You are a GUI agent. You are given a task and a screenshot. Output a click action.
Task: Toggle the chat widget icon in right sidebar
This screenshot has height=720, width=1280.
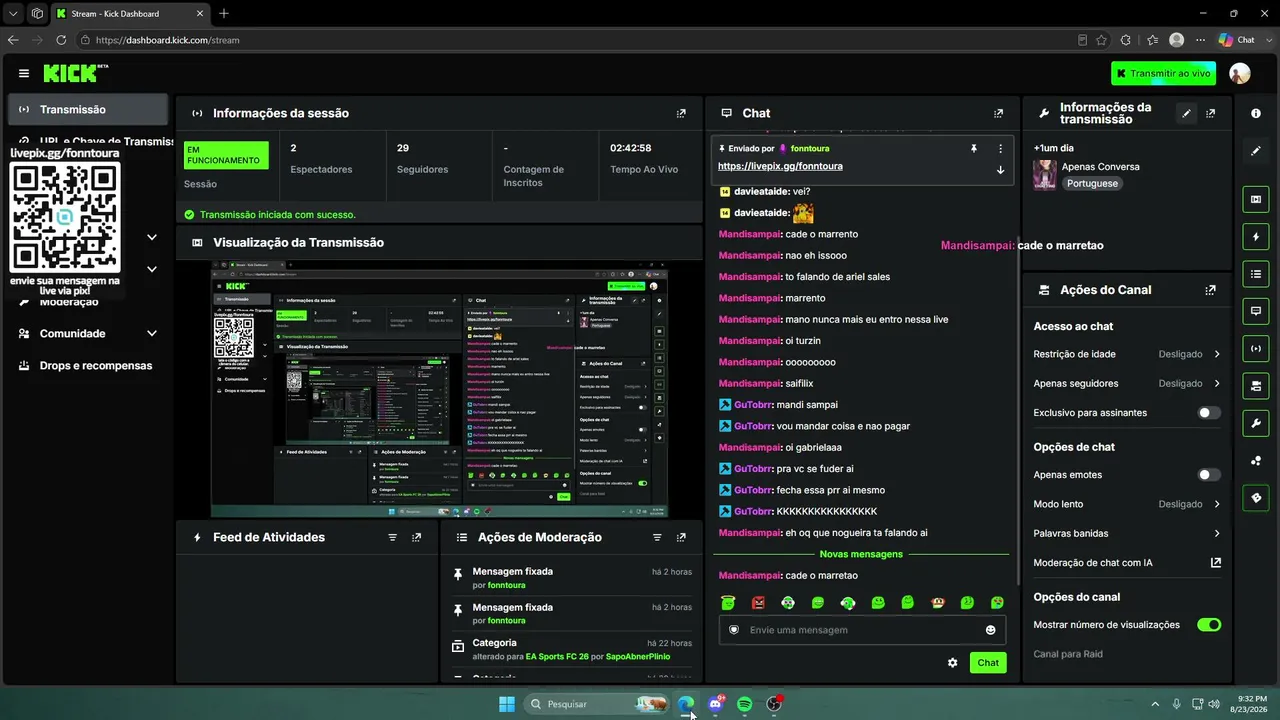(x=1256, y=311)
